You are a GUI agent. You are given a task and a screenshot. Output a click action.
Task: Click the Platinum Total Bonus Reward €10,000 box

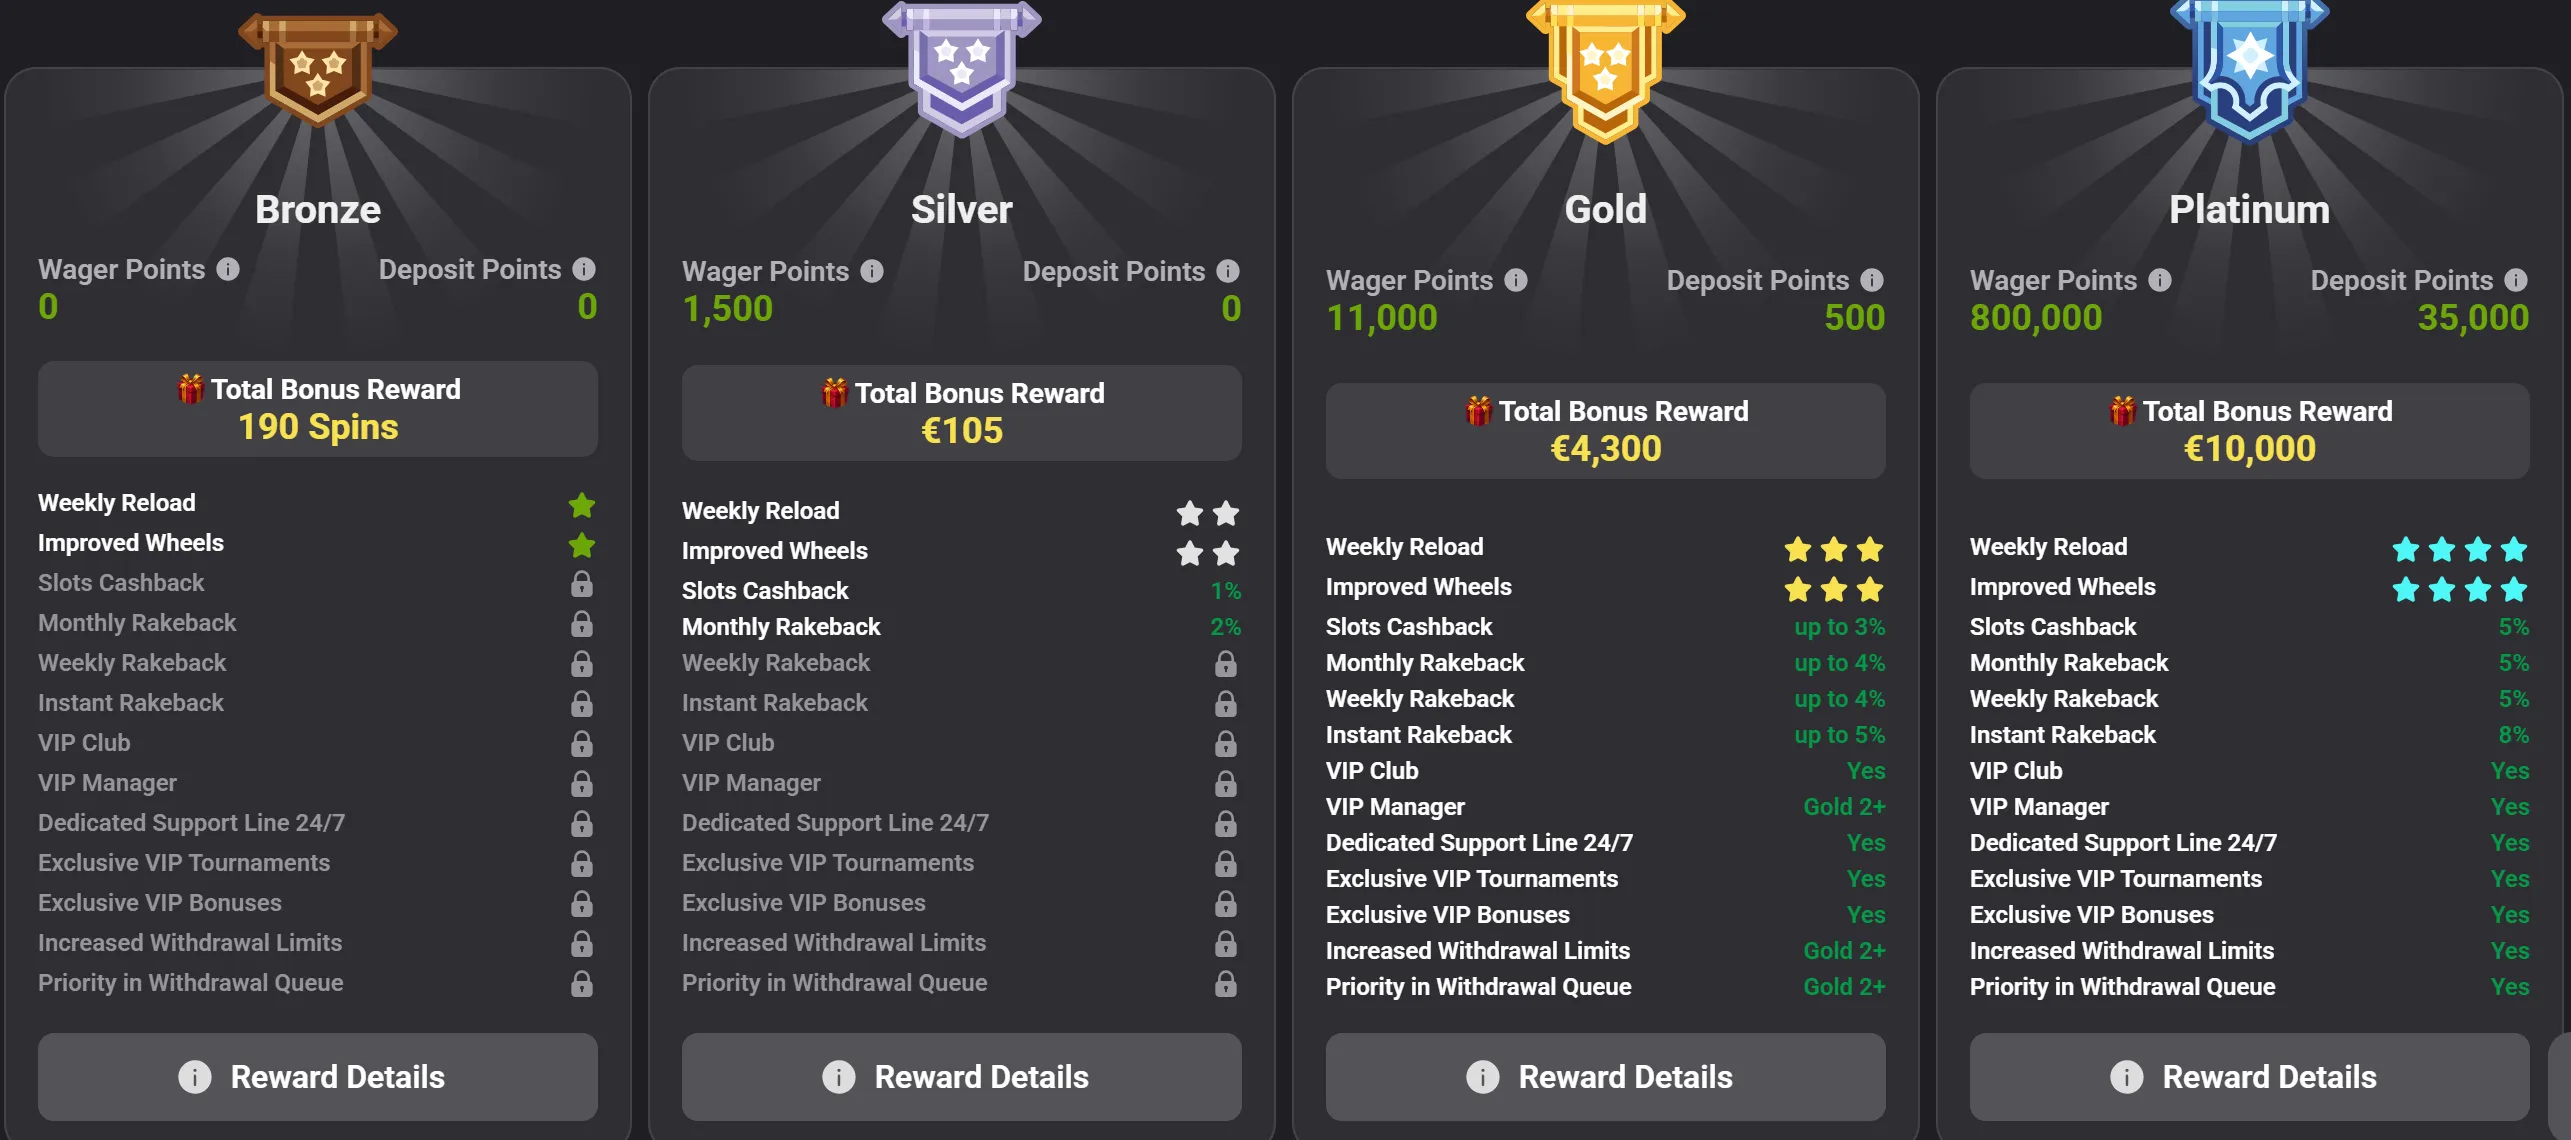pyautogui.click(x=2250, y=431)
